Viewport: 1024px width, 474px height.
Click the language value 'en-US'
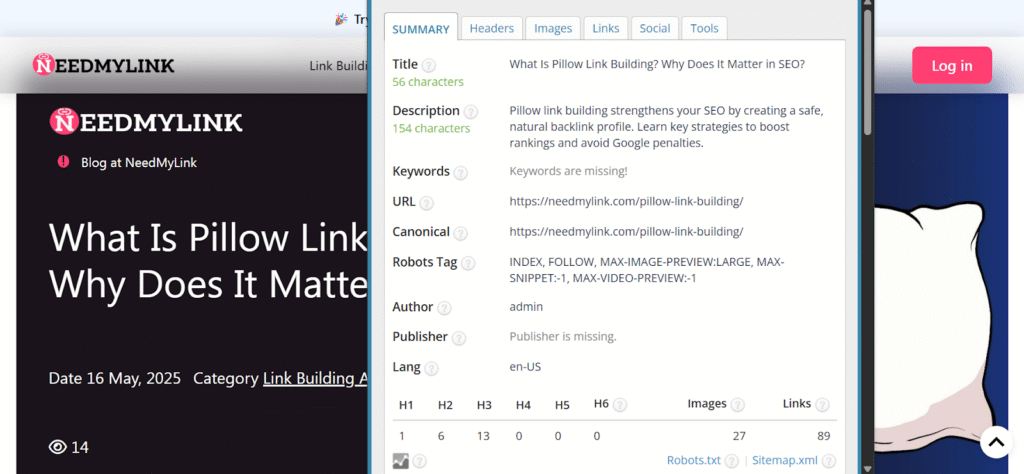525,367
